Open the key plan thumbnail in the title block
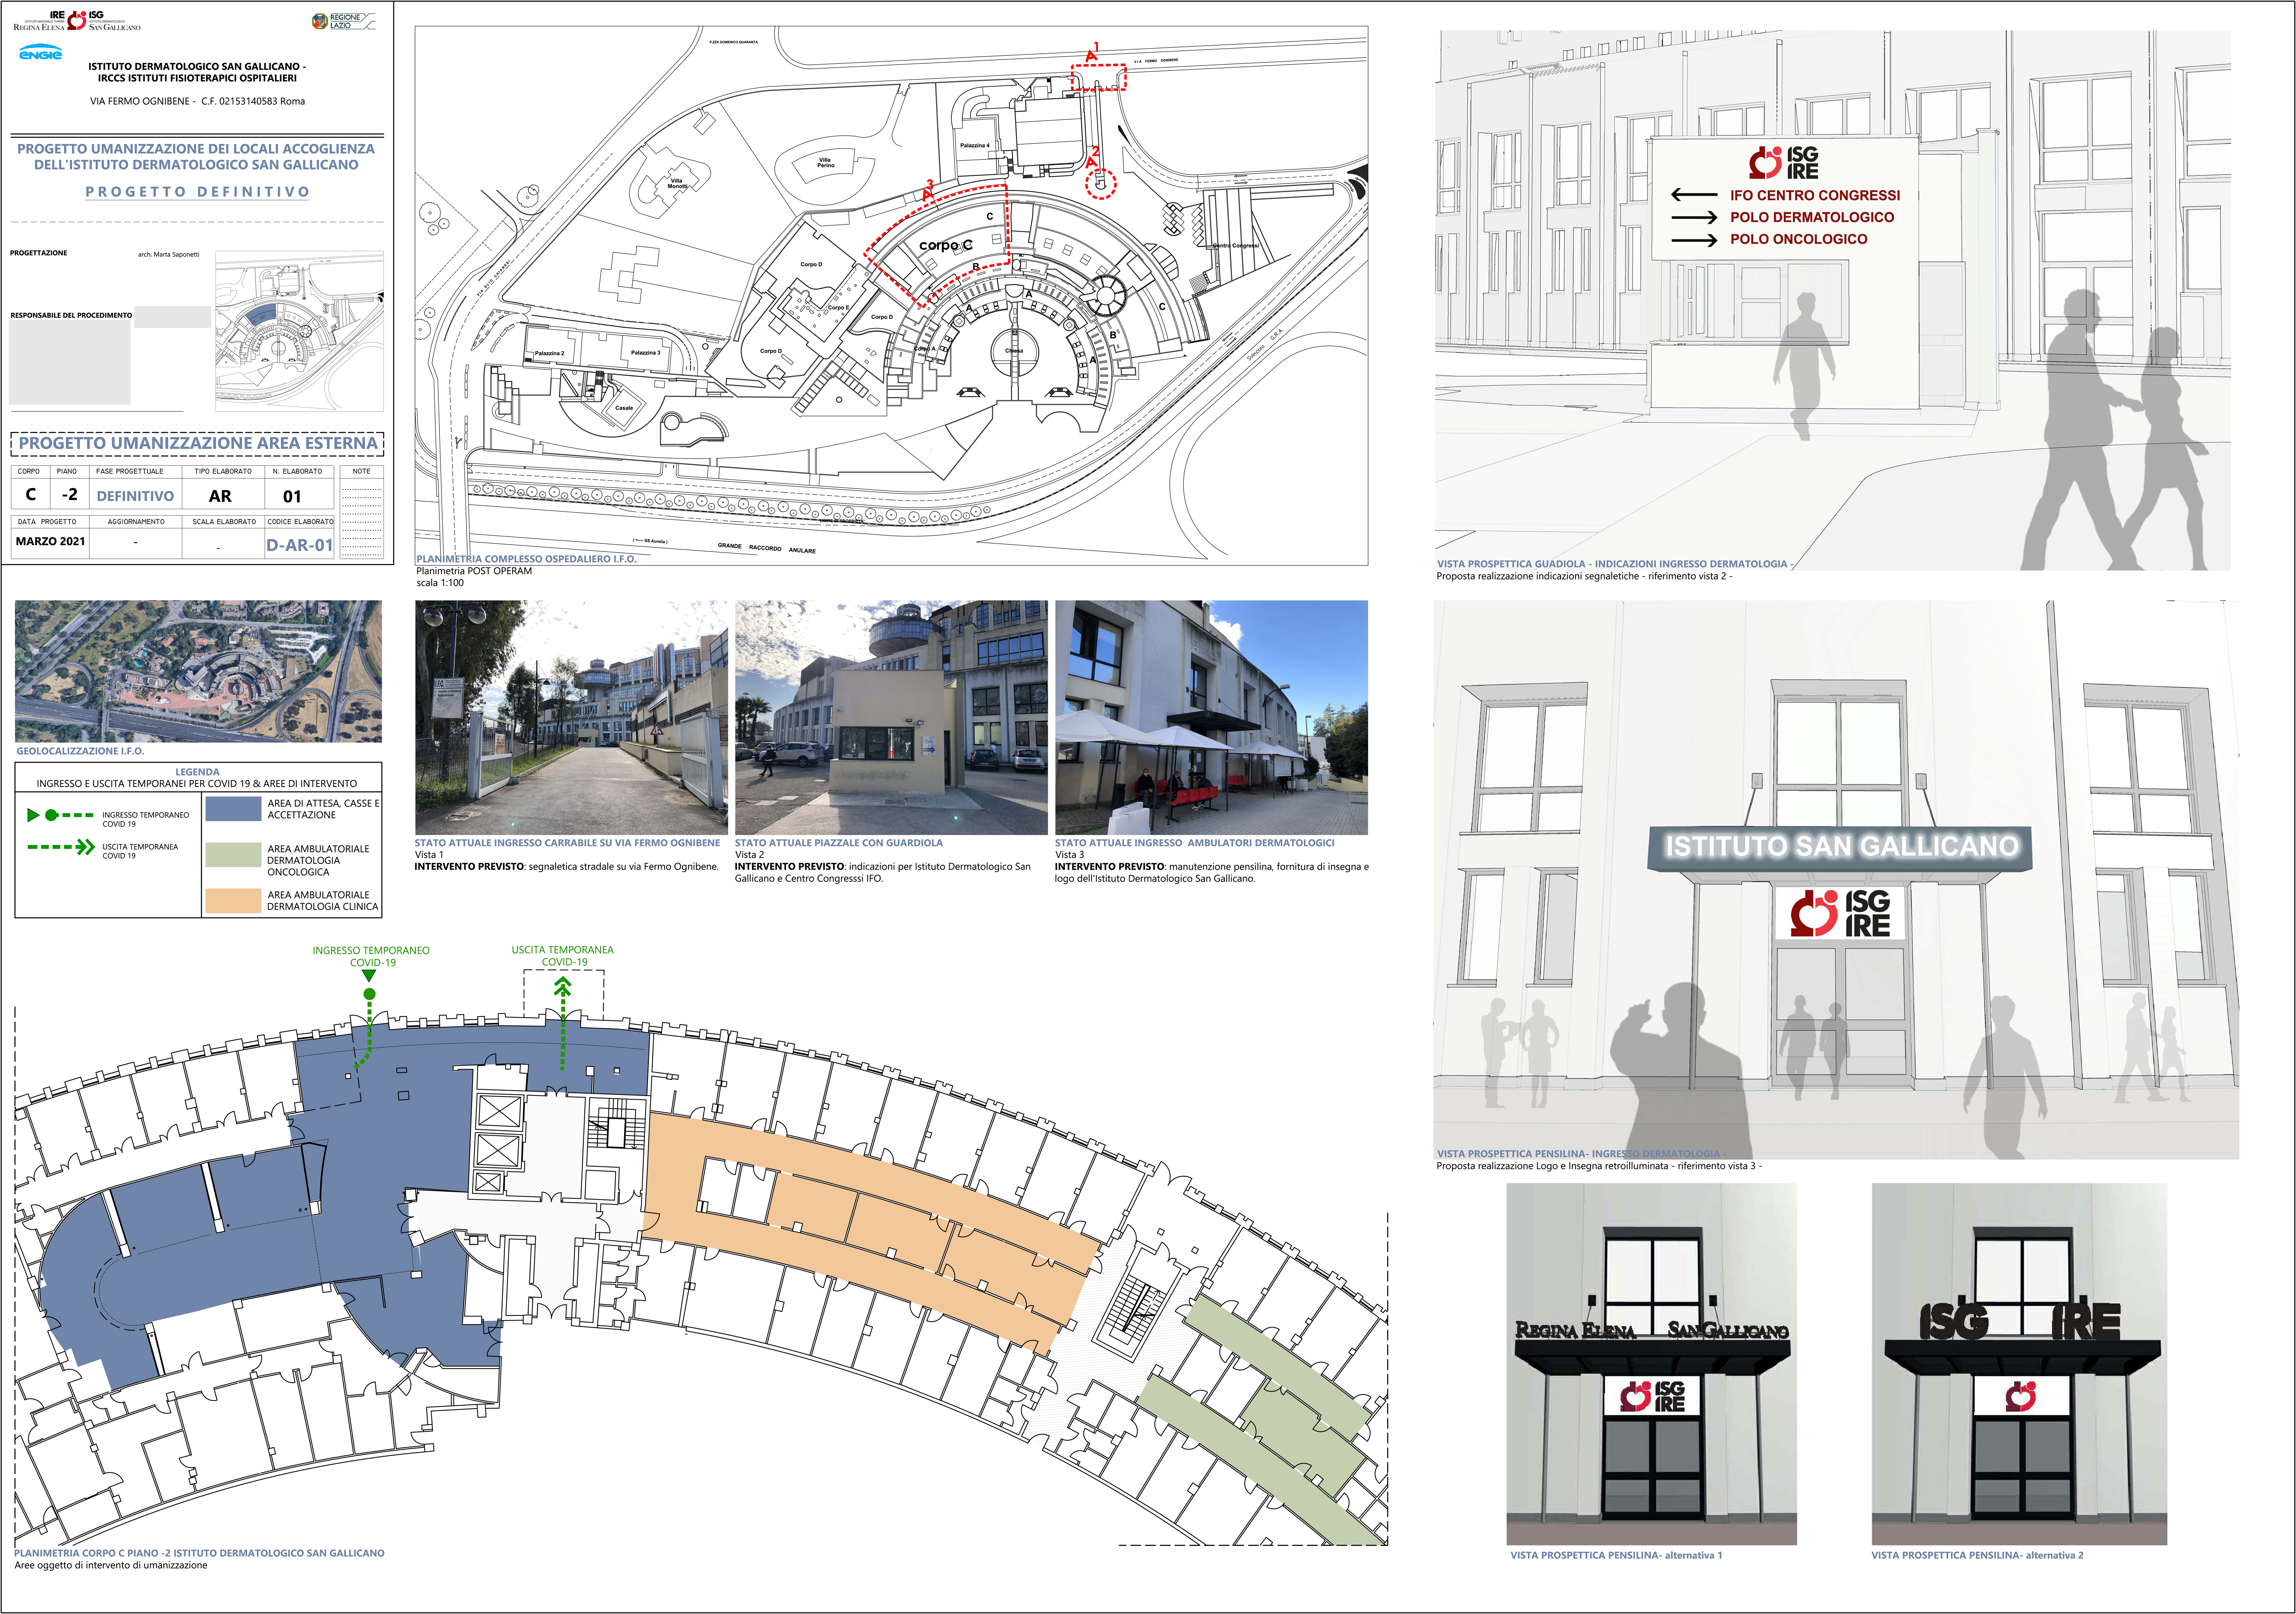This screenshot has width=2296, height=1614. [x=299, y=331]
